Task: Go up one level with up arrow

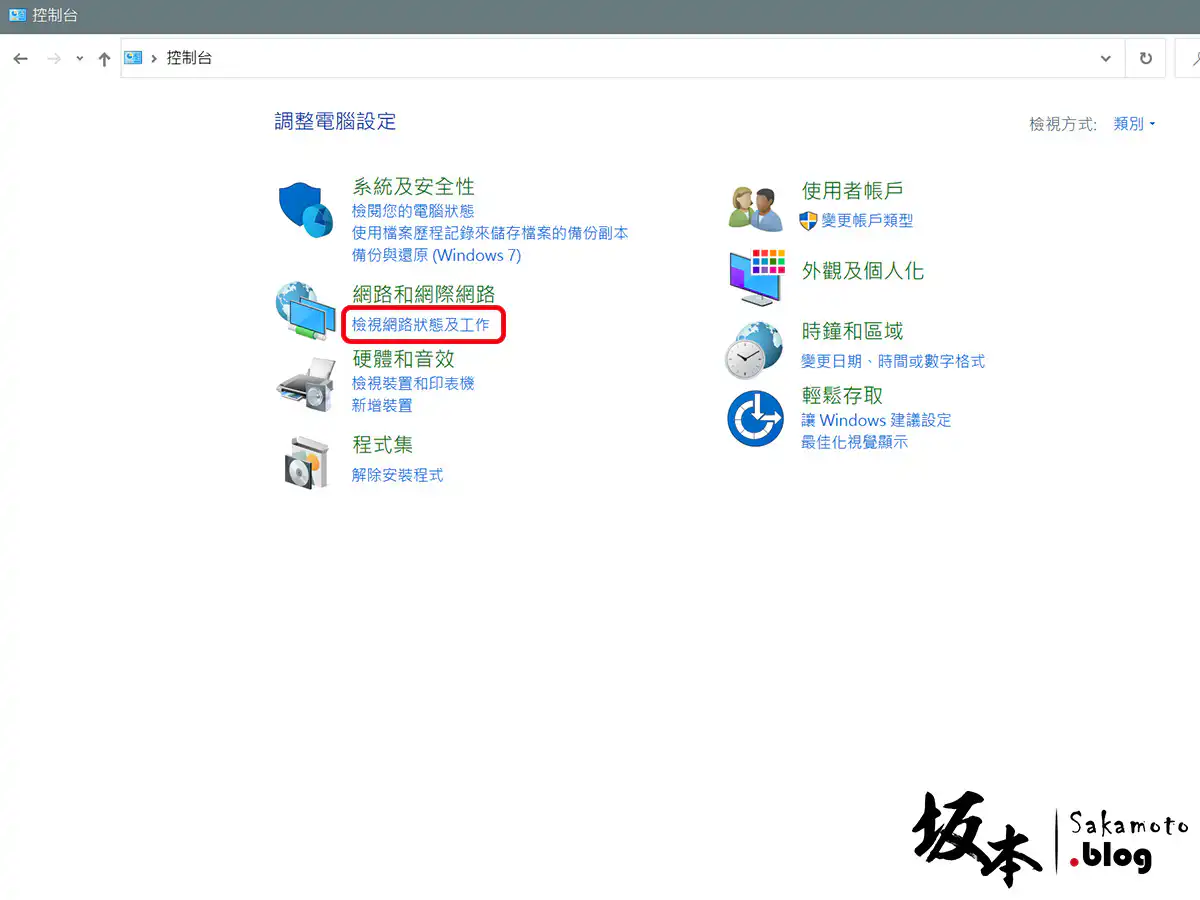Action: 104,59
